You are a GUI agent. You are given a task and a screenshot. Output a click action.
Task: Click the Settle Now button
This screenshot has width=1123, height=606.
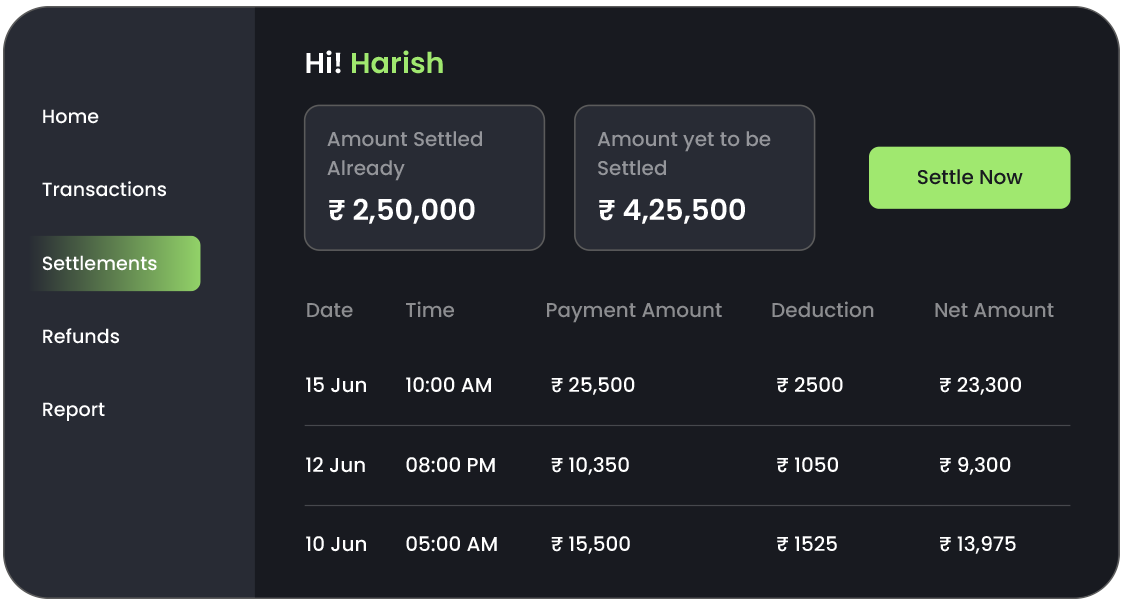pos(969,178)
